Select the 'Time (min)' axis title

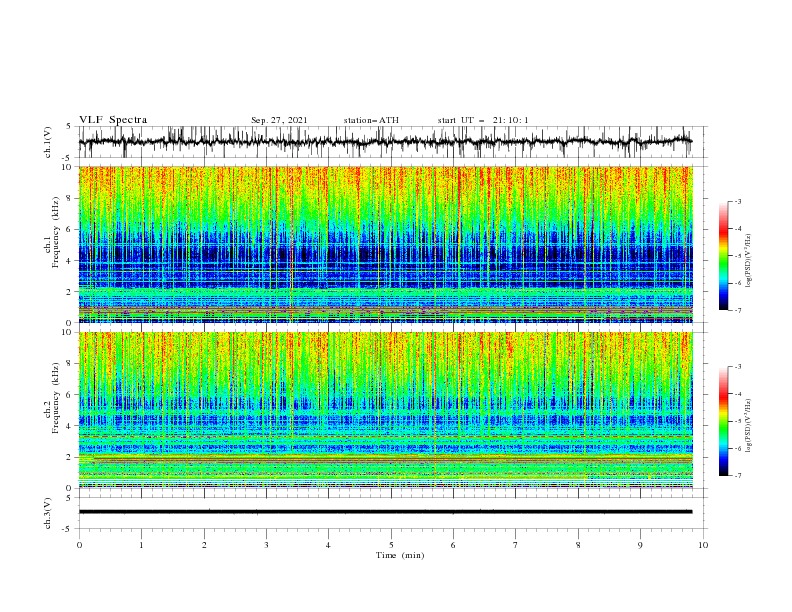(400, 555)
